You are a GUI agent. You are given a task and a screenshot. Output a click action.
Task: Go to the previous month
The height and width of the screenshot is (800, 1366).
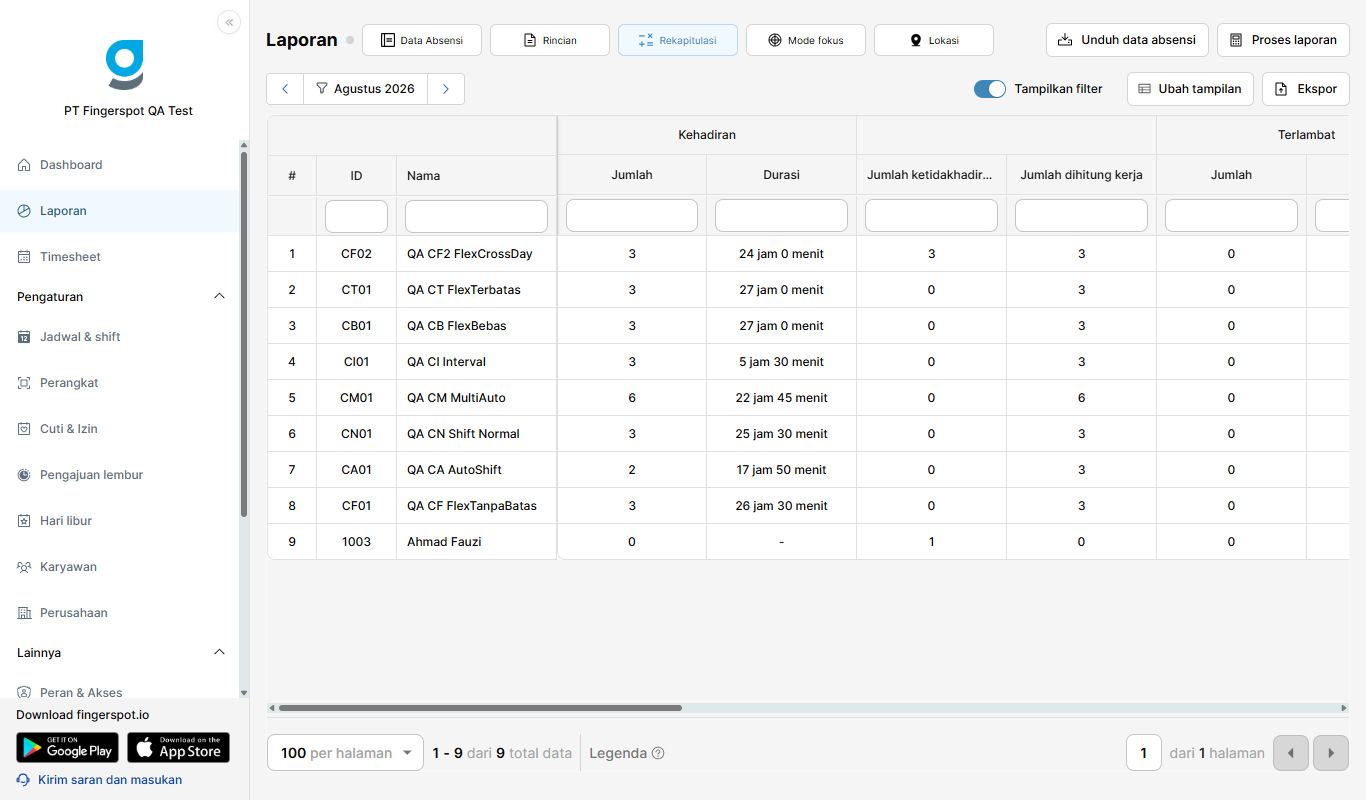[x=285, y=89]
